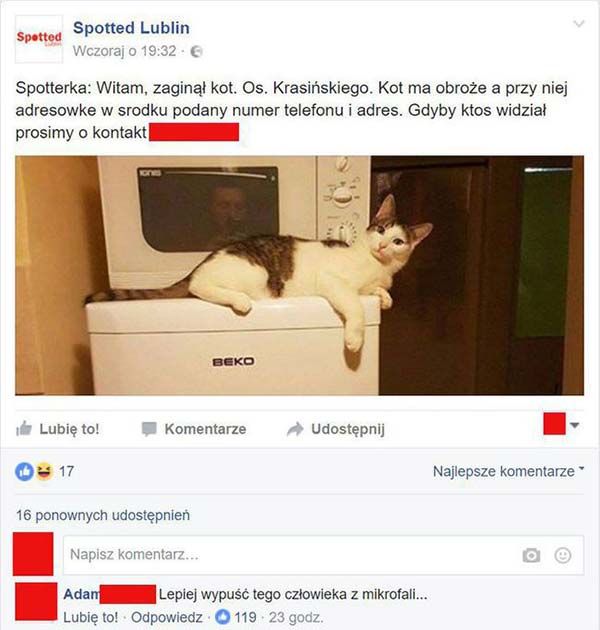Click the laughing haha reaction emoji

pos(44,471)
